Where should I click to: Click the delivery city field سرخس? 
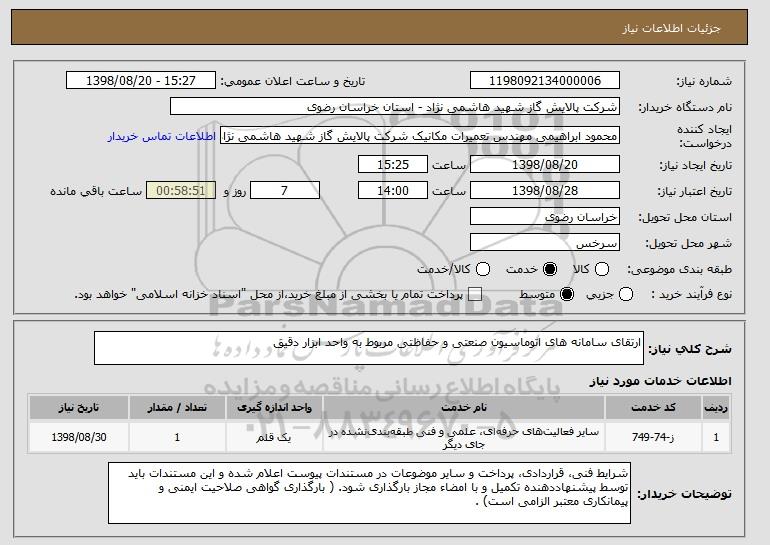(x=545, y=243)
